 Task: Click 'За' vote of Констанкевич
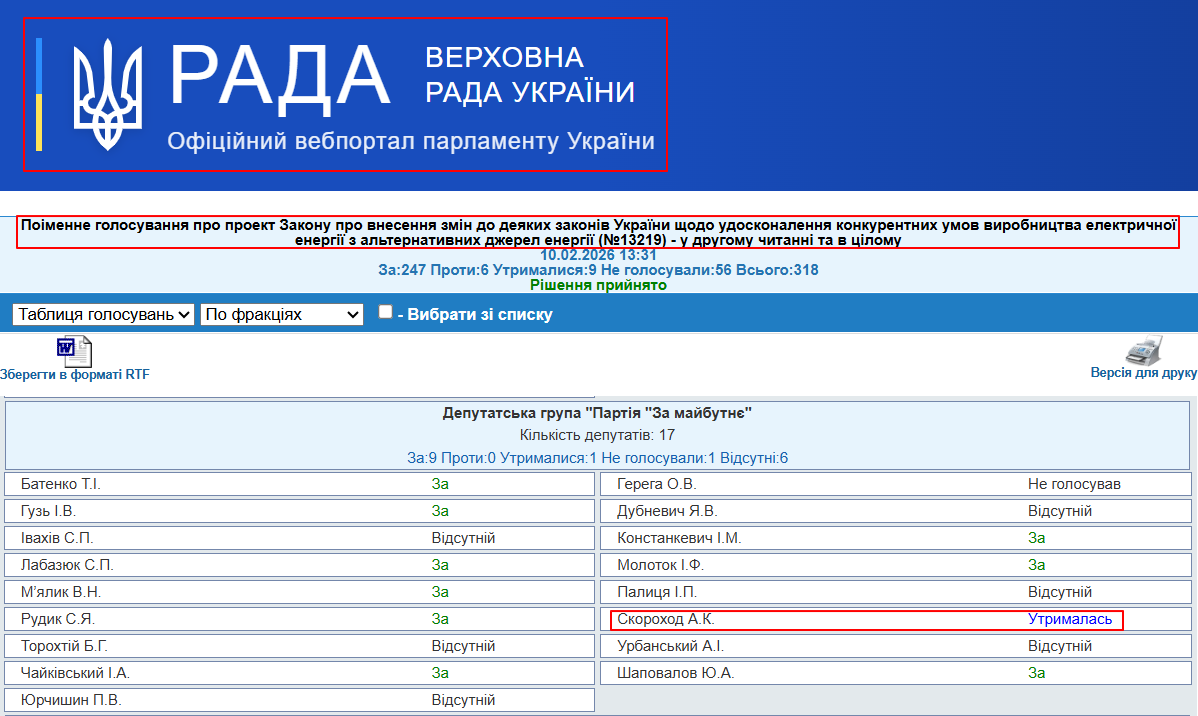pyautogui.click(x=1037, y=538)
